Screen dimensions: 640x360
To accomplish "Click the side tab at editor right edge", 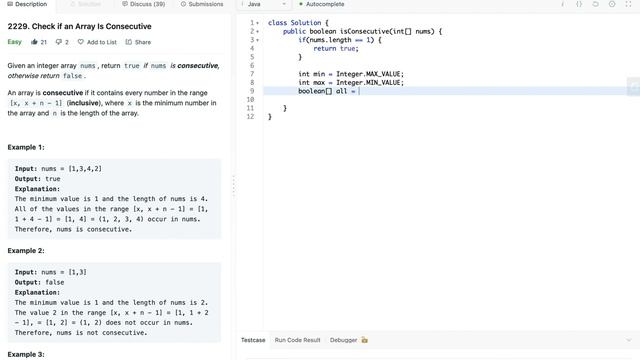I will pos(633,87).
